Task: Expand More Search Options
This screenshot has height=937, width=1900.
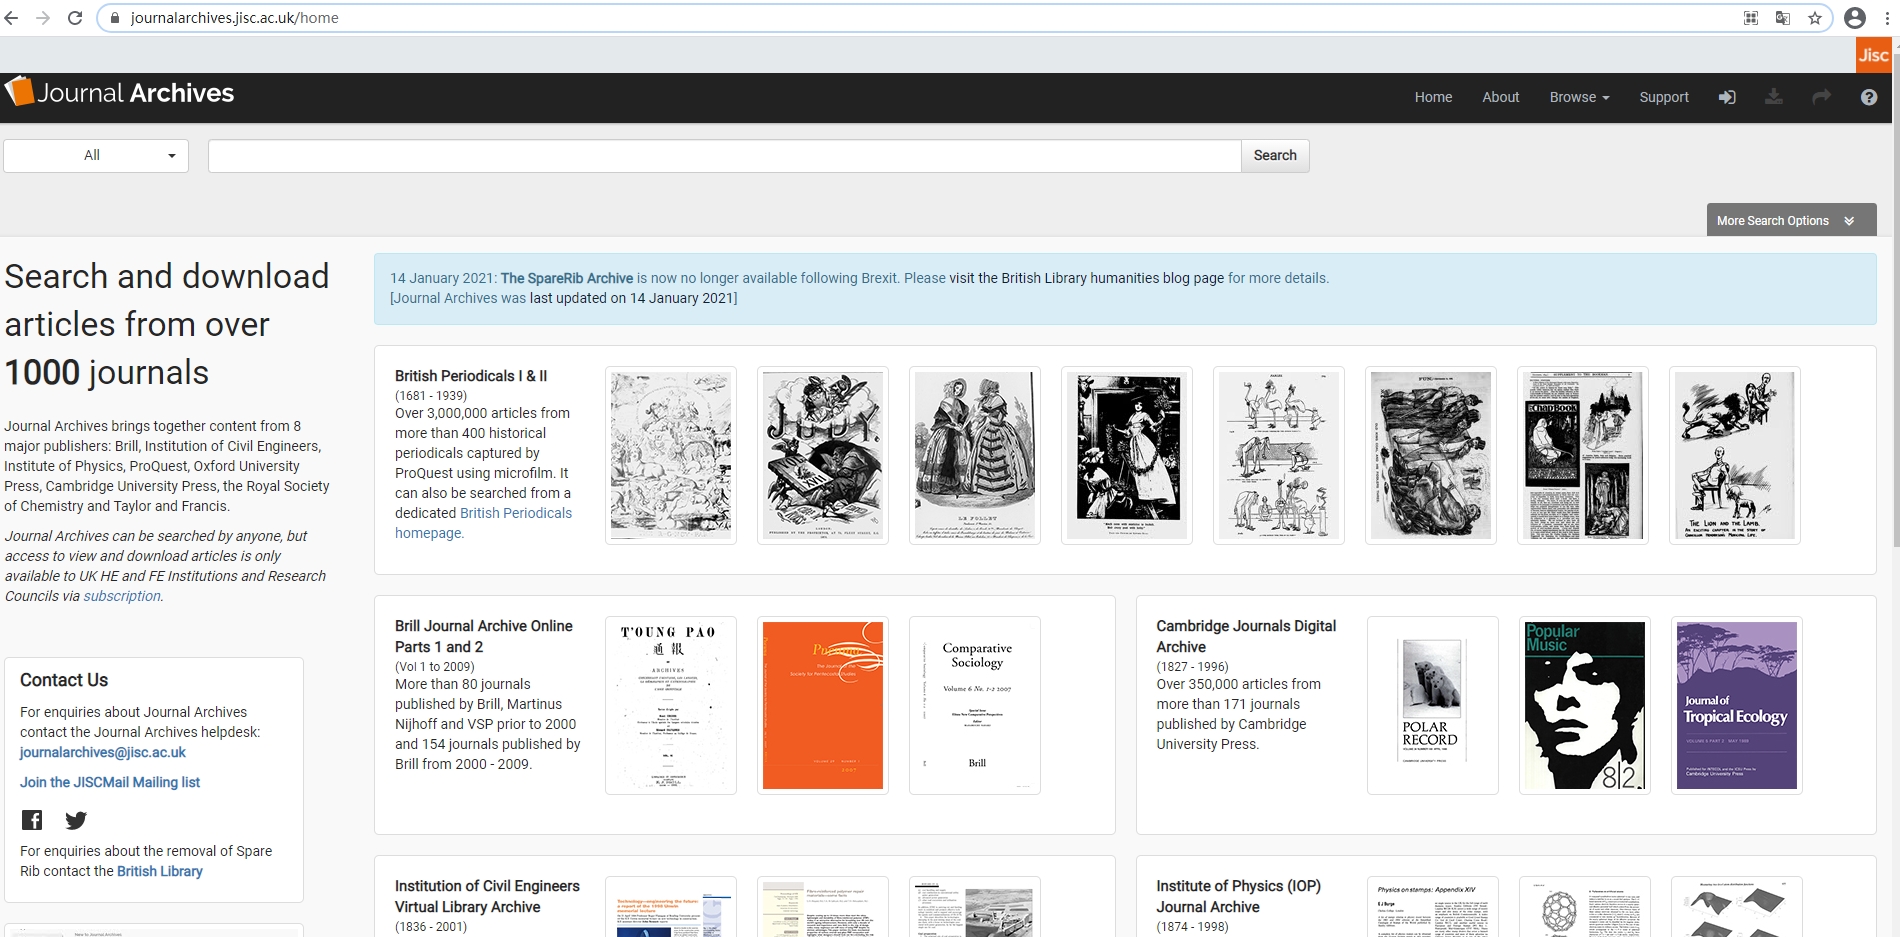Action: tap(1790, 220)
